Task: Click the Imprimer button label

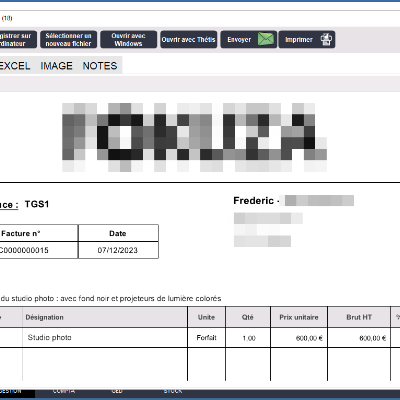Action: click(x=299, y=40)
